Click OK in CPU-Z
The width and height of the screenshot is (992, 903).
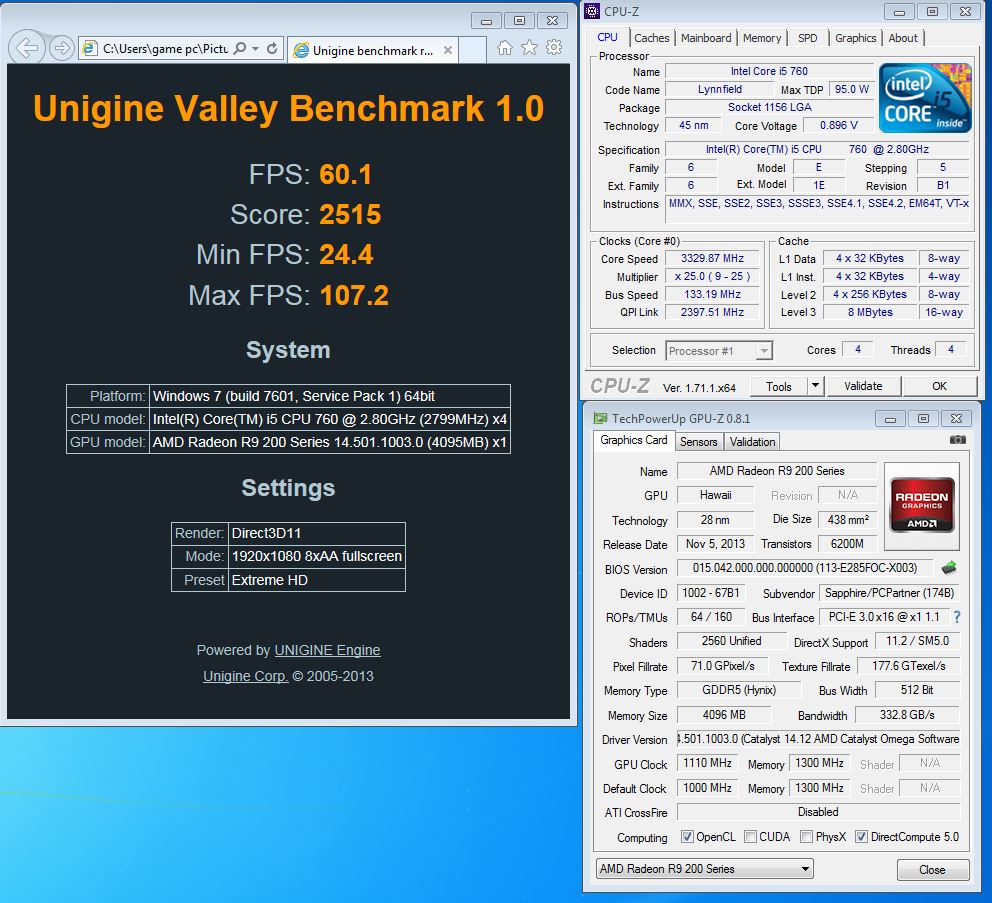pyautogui.click(x=939, y=386)
